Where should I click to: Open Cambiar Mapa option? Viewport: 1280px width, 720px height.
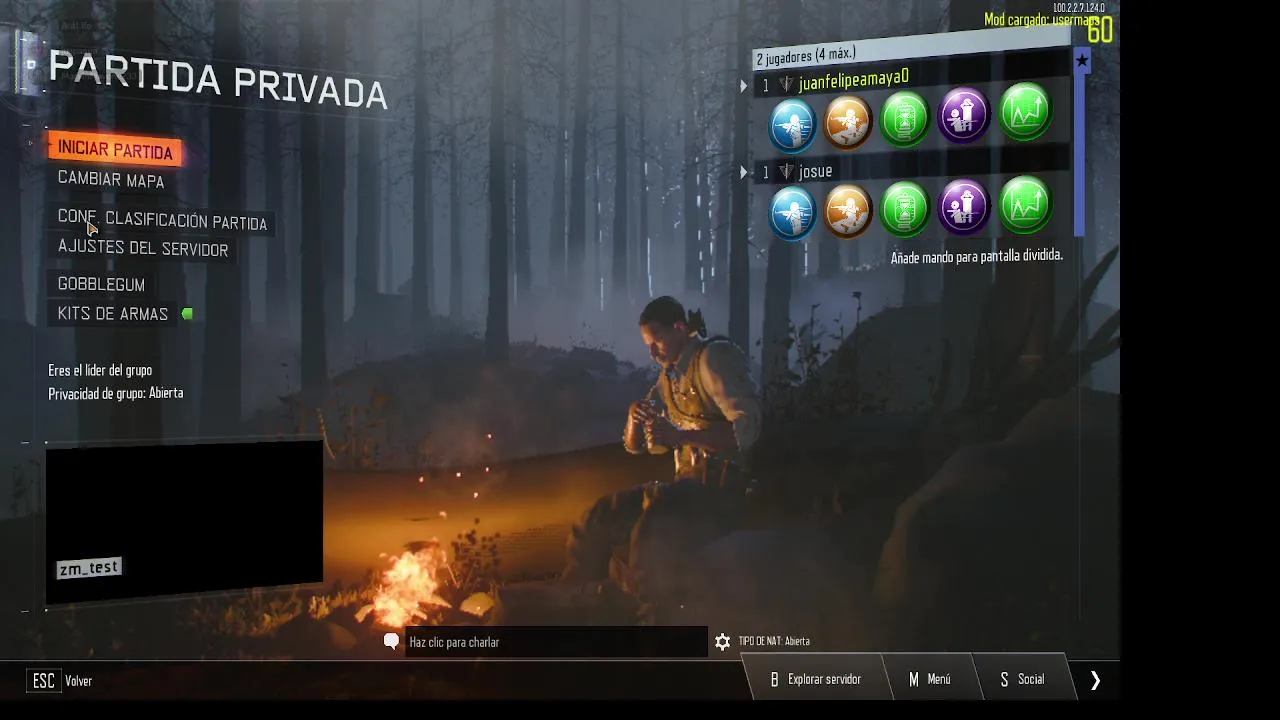coord(111,180)
